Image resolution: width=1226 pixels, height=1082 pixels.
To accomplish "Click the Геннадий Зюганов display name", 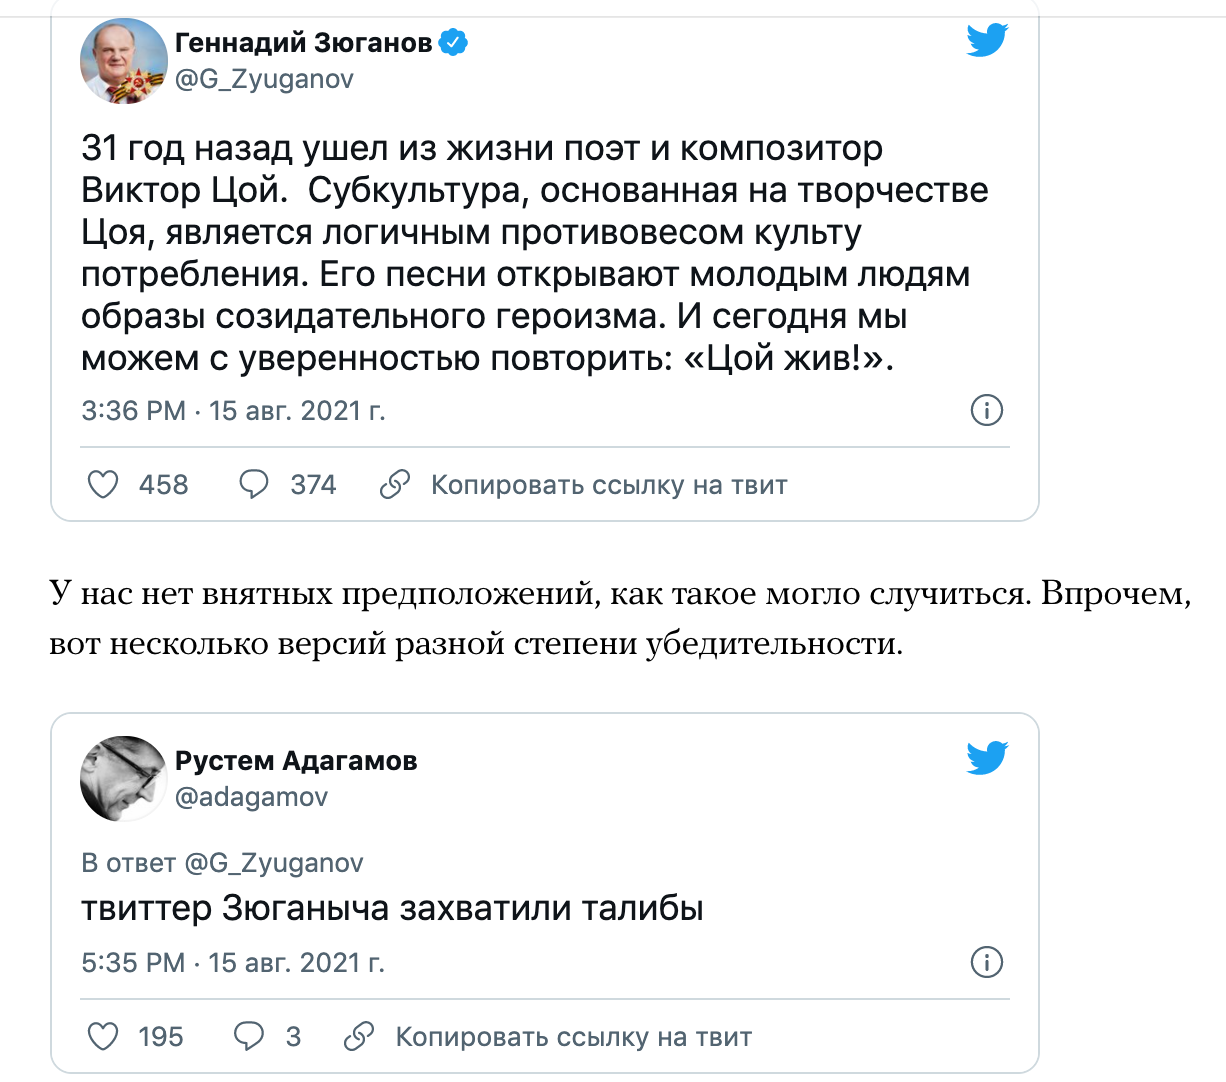I will [x=303, y=43].
